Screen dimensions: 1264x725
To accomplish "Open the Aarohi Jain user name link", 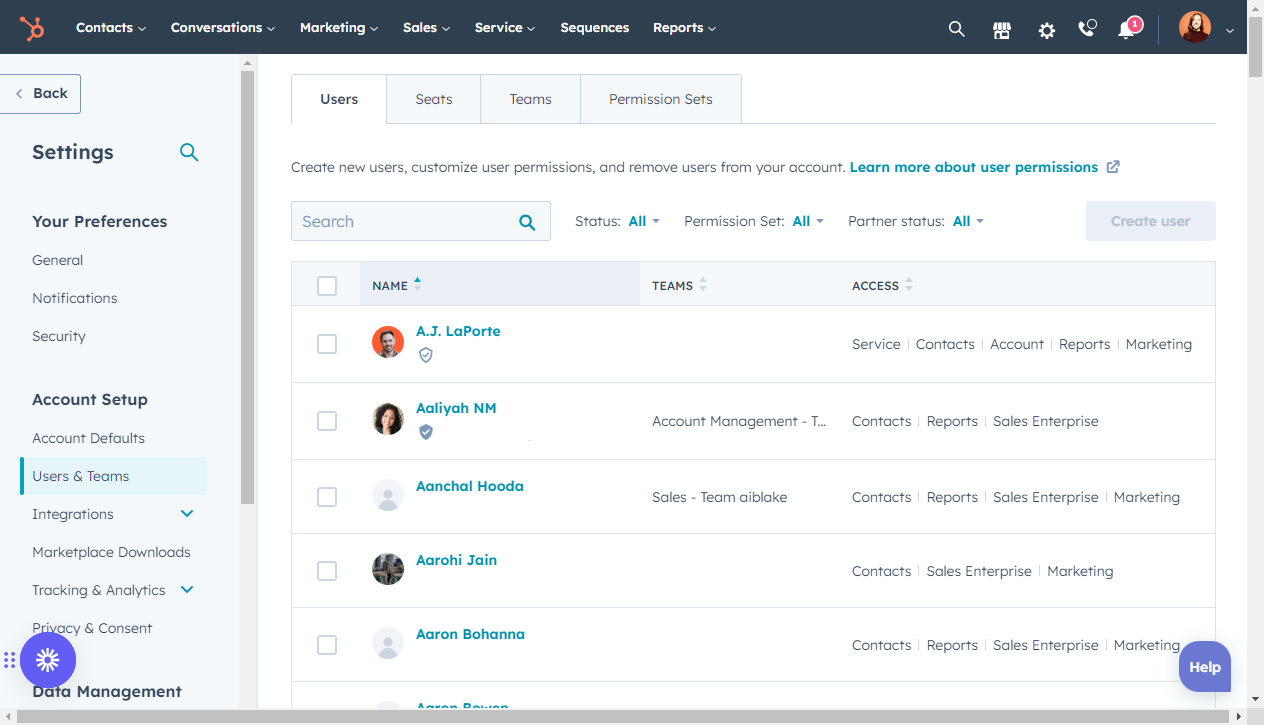I will (x=456, y=560).
